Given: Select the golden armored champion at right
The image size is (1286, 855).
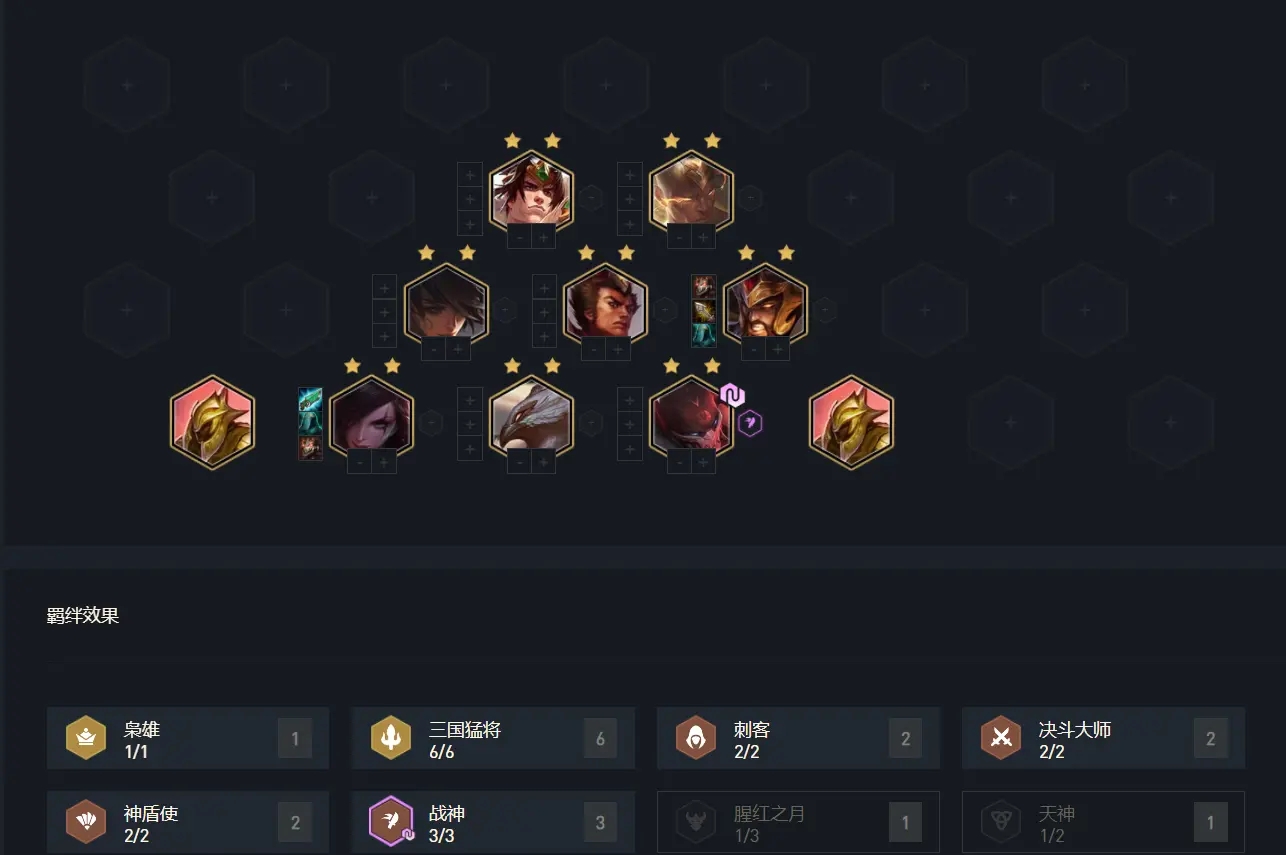Looking at the screenshot, I should tap(851, 422).
